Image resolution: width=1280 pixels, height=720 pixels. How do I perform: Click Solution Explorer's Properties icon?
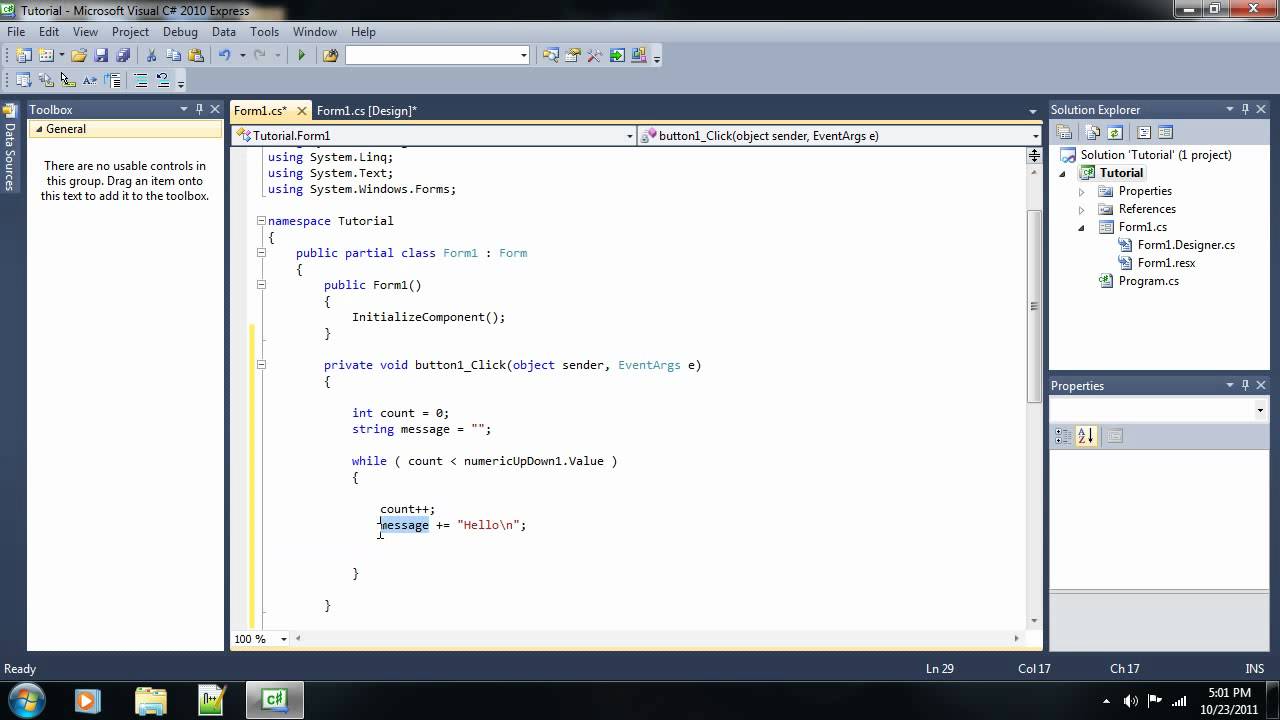pyautogui.click(x=1065, y=132)
